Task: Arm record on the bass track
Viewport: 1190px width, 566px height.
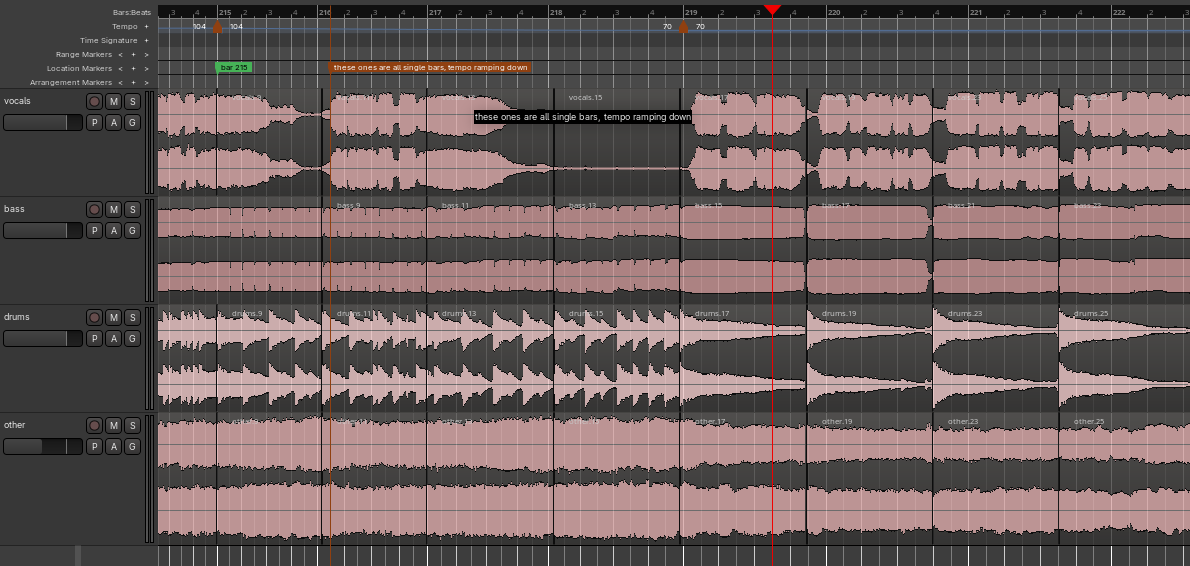Action: click(94, 209)
